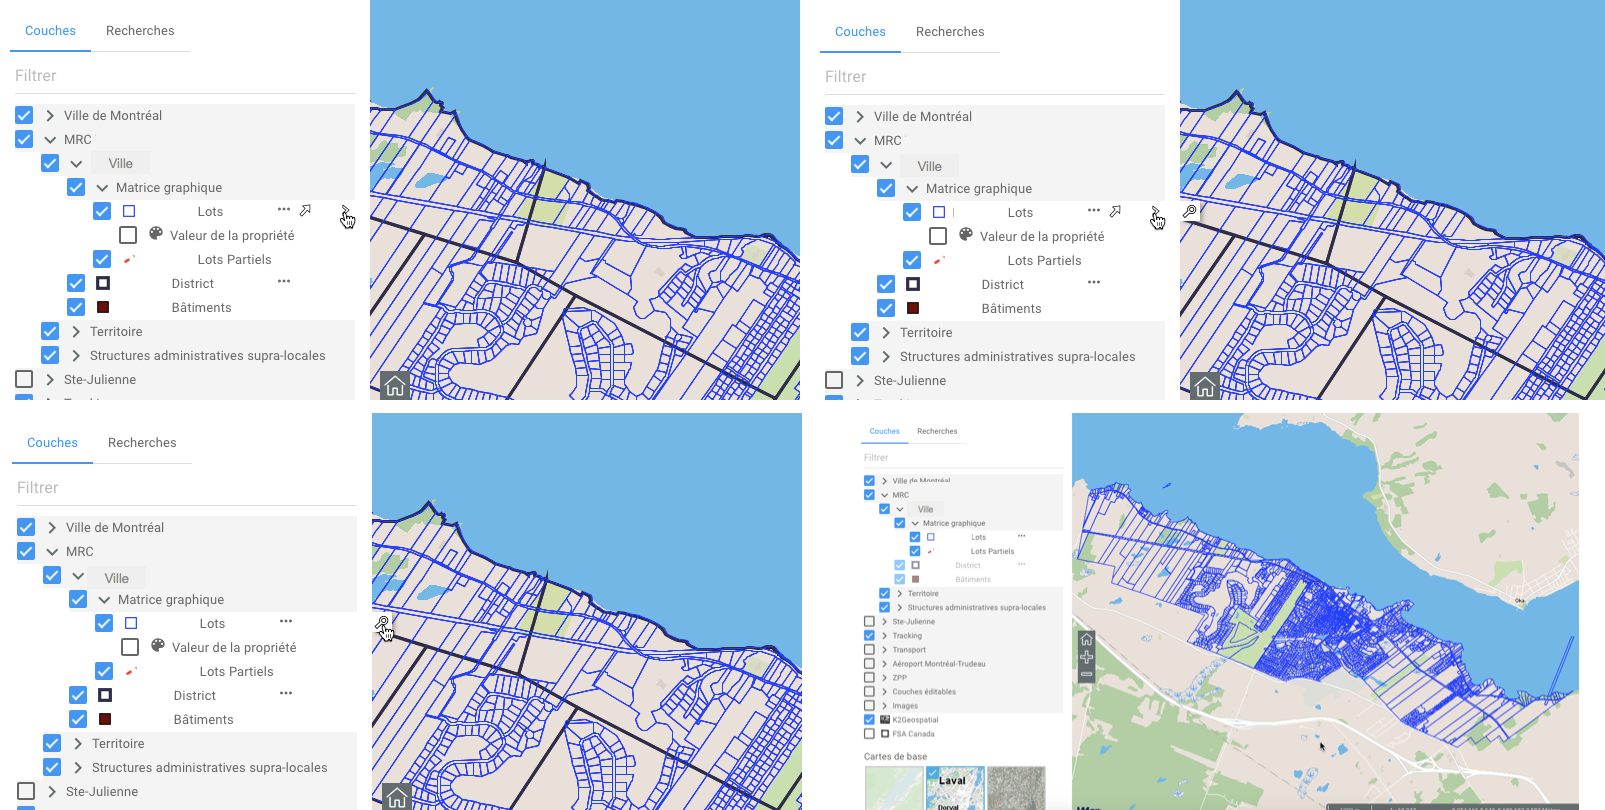Check the Aéroport Montréal-Trudeau layer checkbox
Image resolution: width=1605 pixels, height=810 pixels.
tap(869, 664)
